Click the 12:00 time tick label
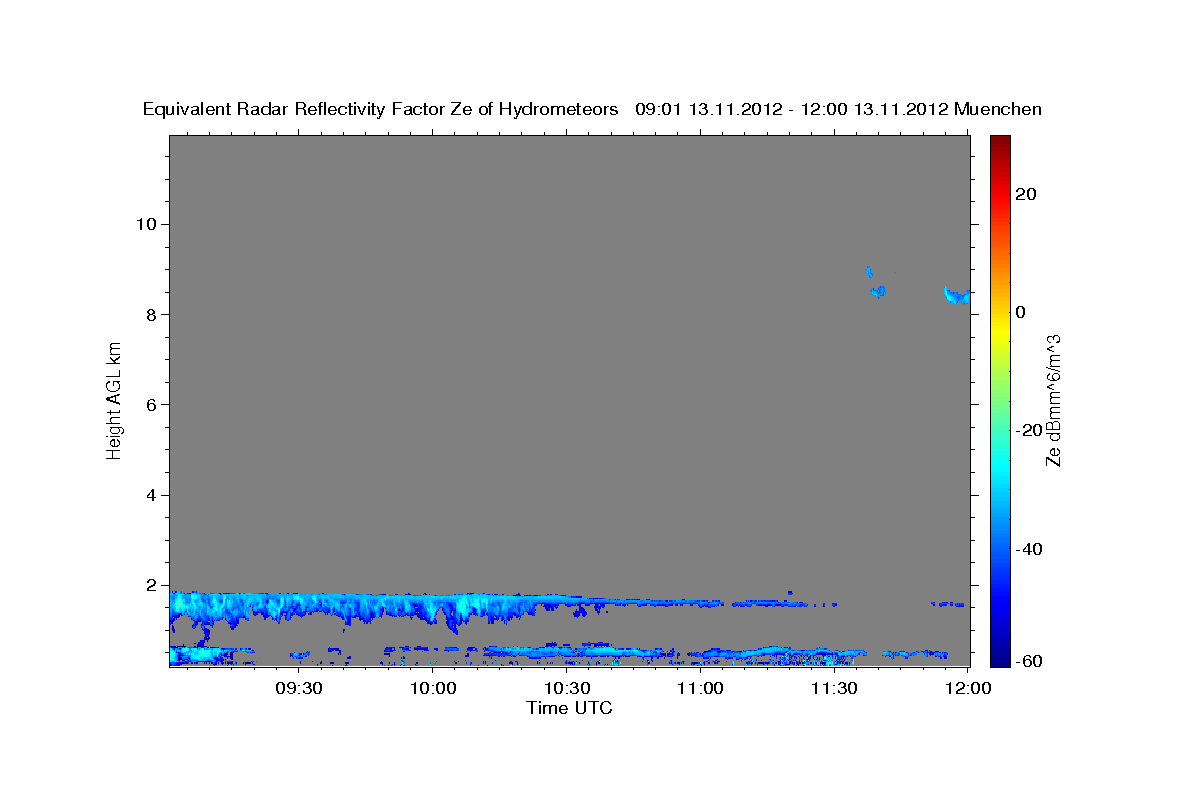This screenshot has width=1200, height=800. 968,688
